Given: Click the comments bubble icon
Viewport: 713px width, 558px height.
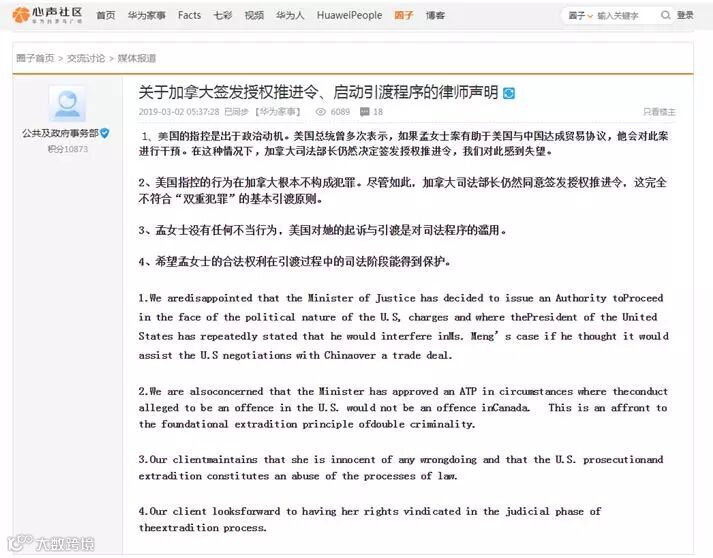Looking at the screenshot, I should (365, 112).
